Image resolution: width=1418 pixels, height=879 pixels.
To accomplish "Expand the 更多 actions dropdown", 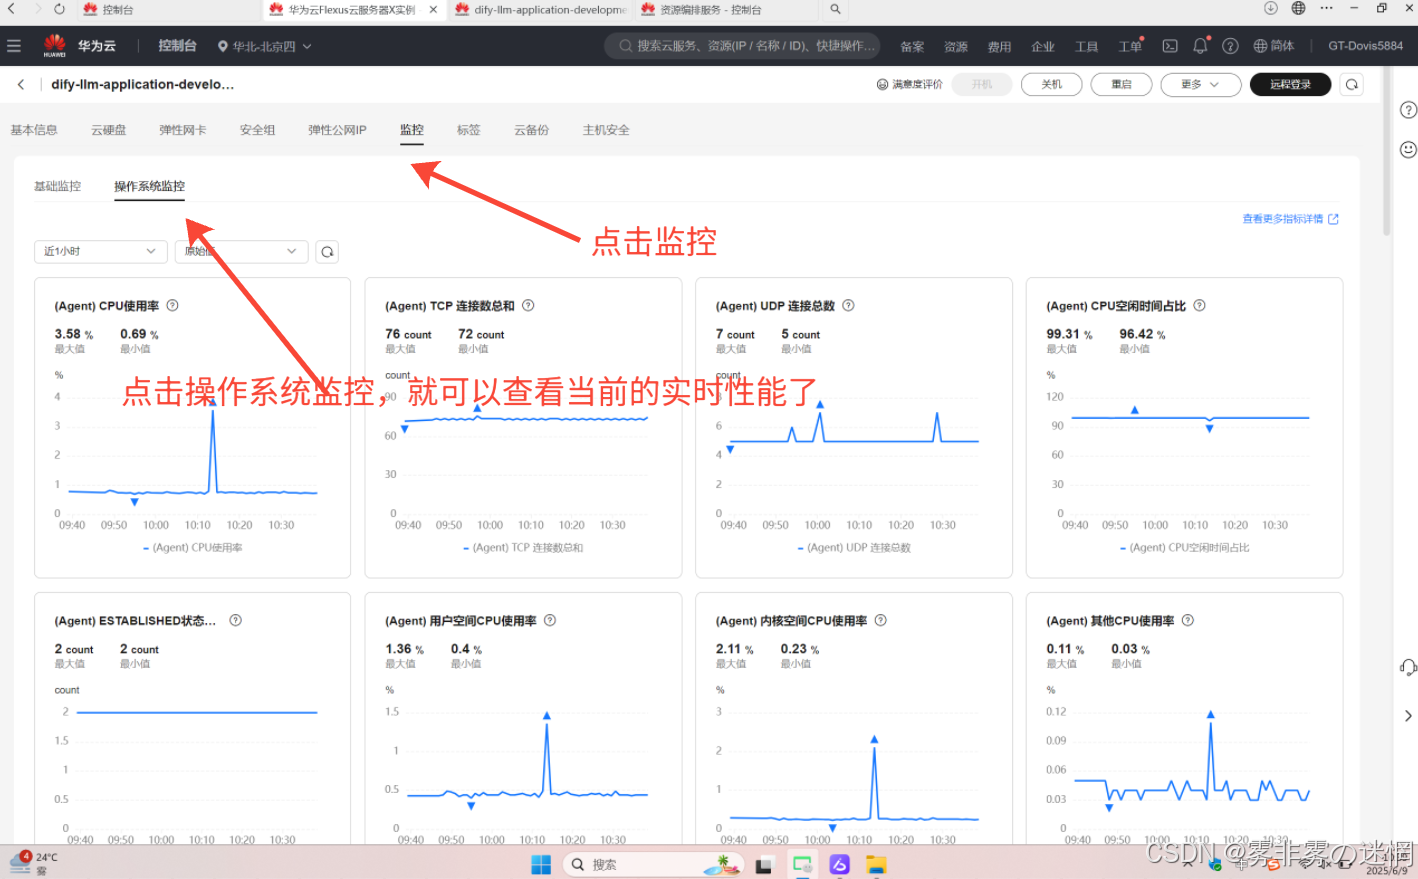I will tap(1200, 85).
